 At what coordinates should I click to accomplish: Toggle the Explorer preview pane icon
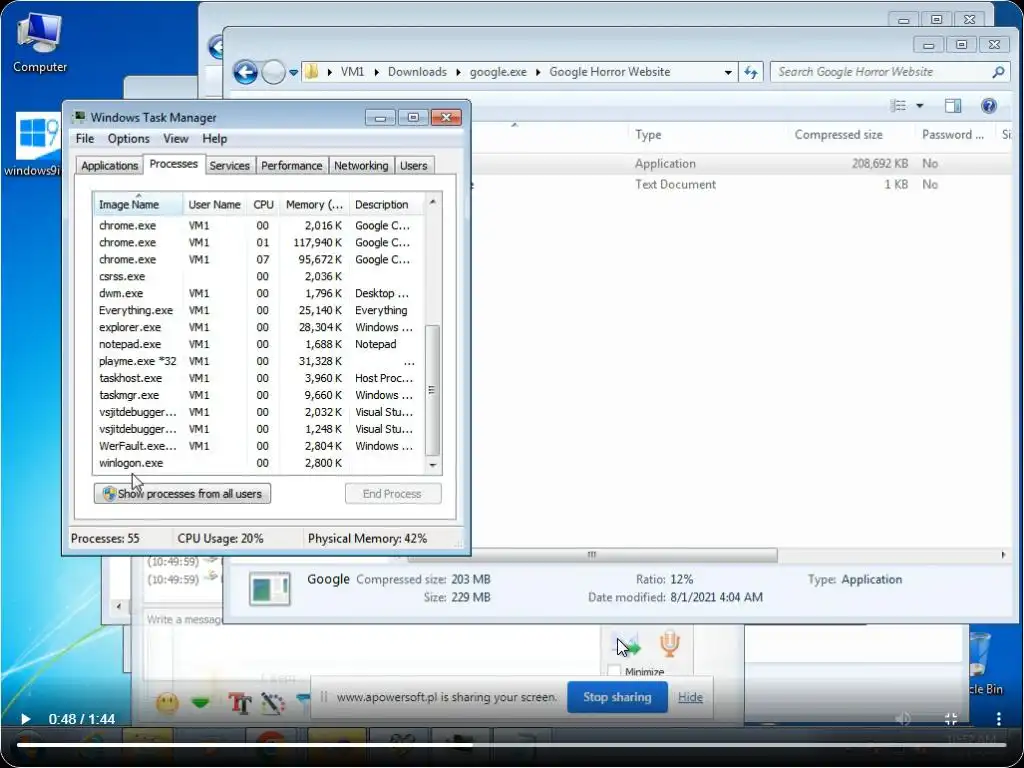click(953, 106)
